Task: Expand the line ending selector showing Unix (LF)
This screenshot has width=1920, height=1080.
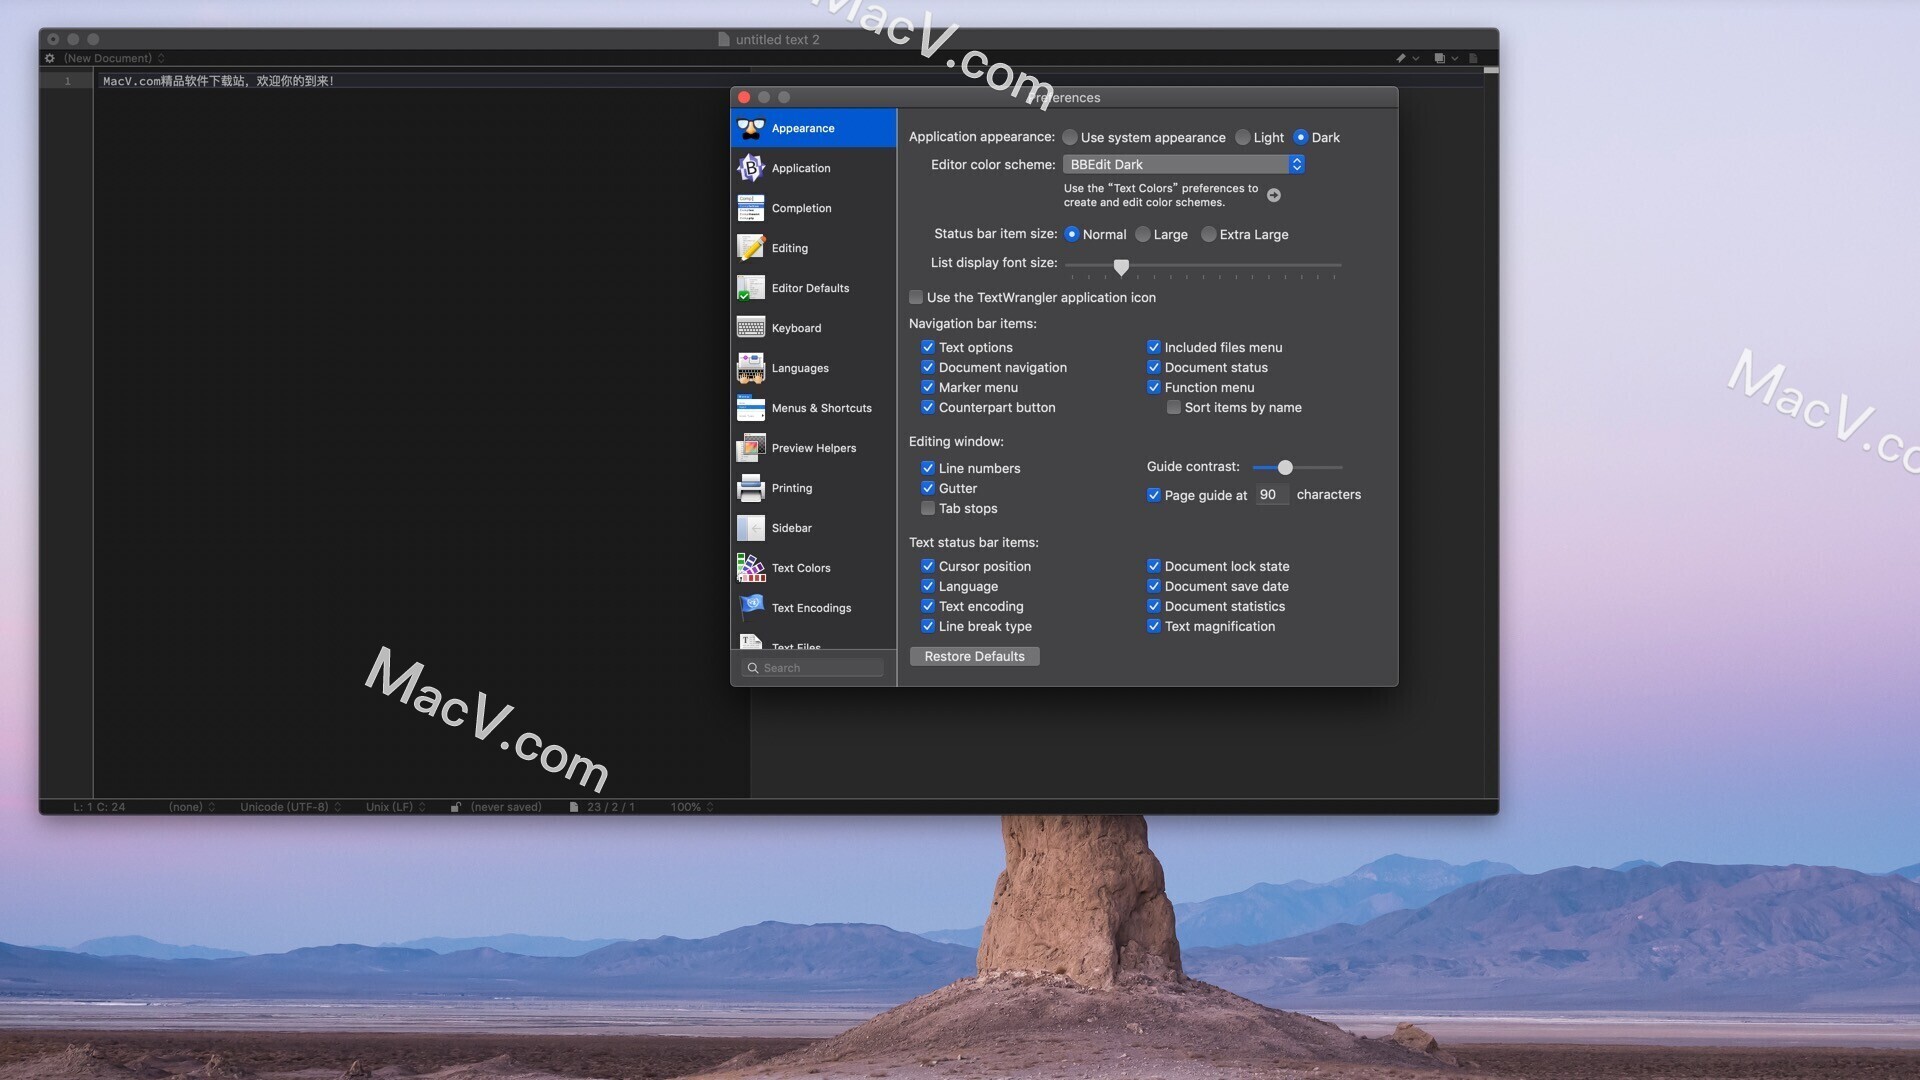Action: point(395,807)
